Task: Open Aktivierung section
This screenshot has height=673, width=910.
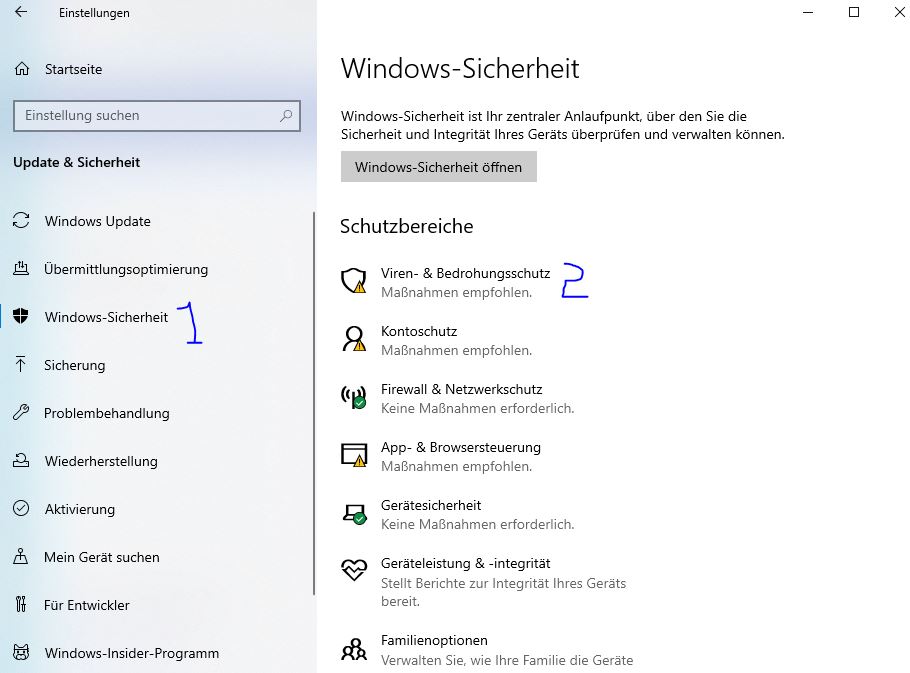Action: [80, 509]
